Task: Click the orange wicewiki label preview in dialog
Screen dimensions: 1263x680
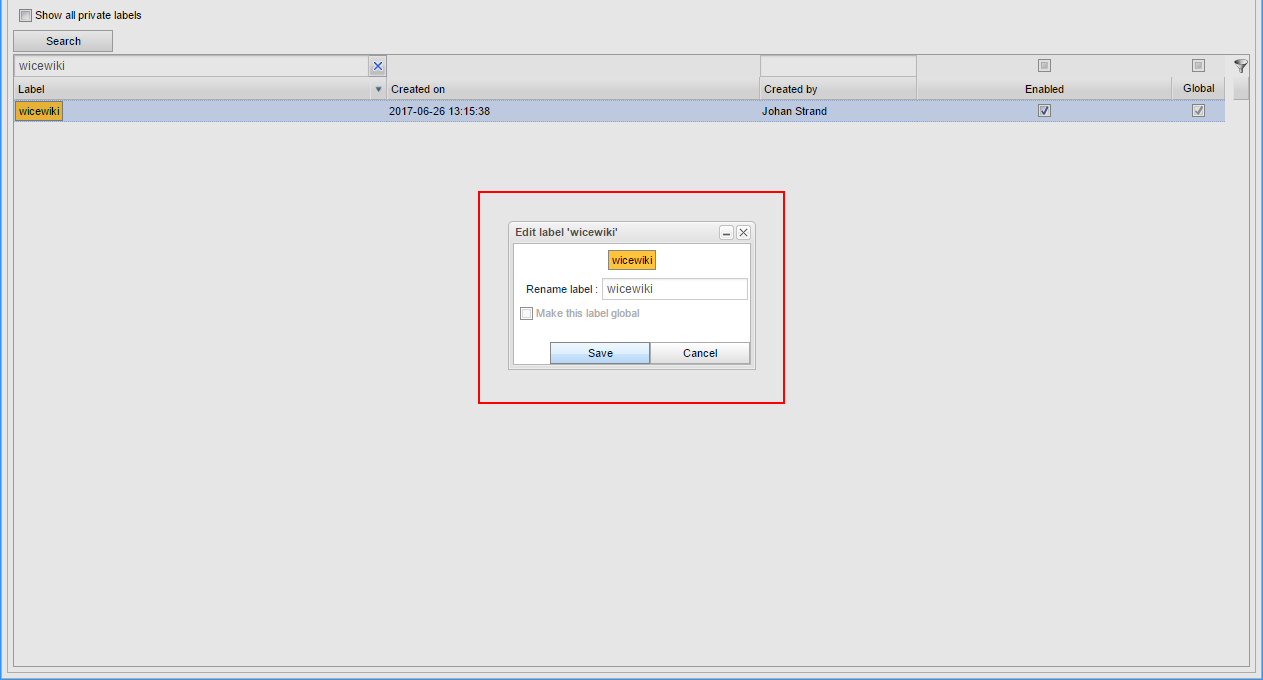Action: pyautogui.click(x=632, y=260)
